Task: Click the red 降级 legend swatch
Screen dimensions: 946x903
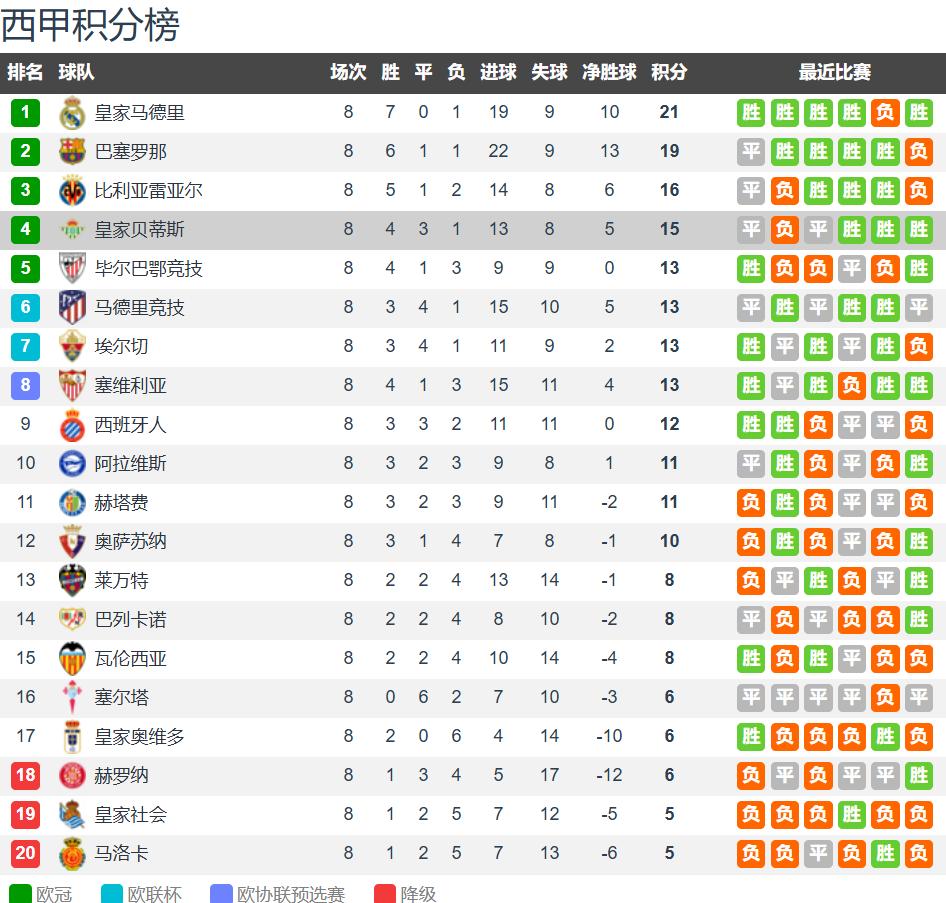Action: coord(386,893)
